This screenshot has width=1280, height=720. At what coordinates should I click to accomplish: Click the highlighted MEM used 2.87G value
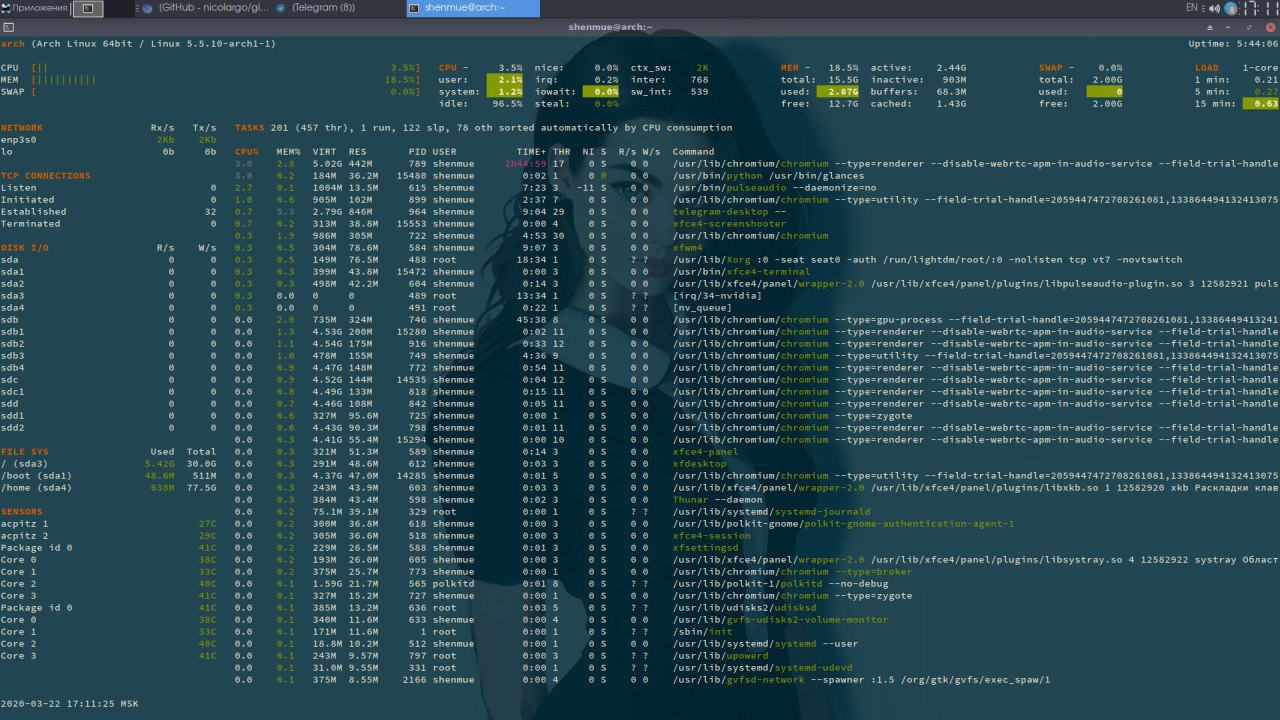[836, 92]
